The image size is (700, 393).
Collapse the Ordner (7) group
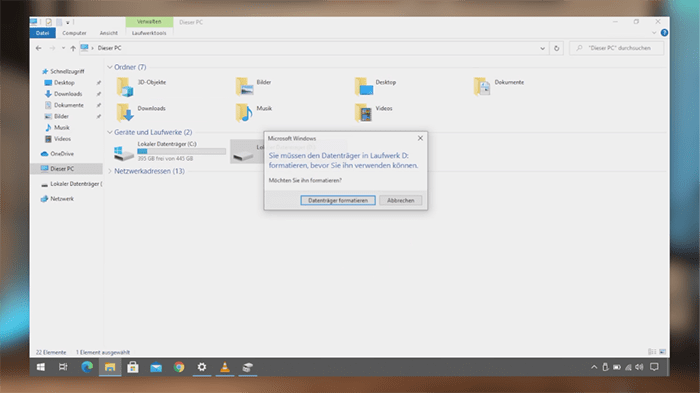(110, 67)
